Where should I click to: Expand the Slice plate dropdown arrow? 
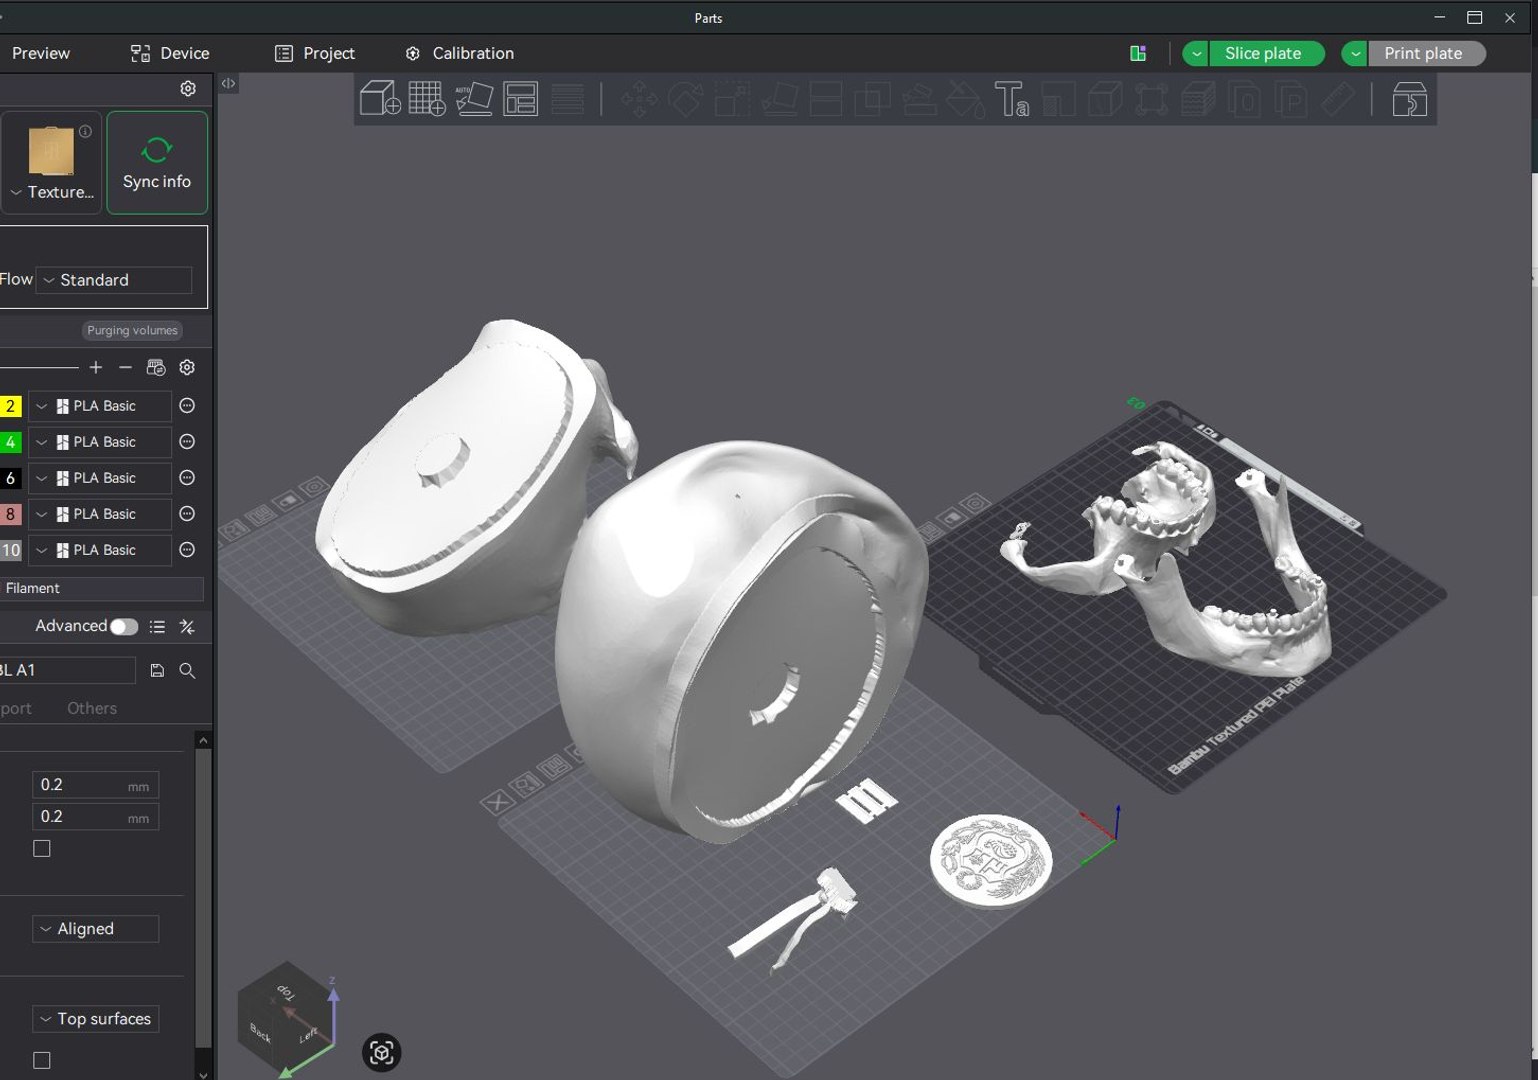coord(1196,54)
